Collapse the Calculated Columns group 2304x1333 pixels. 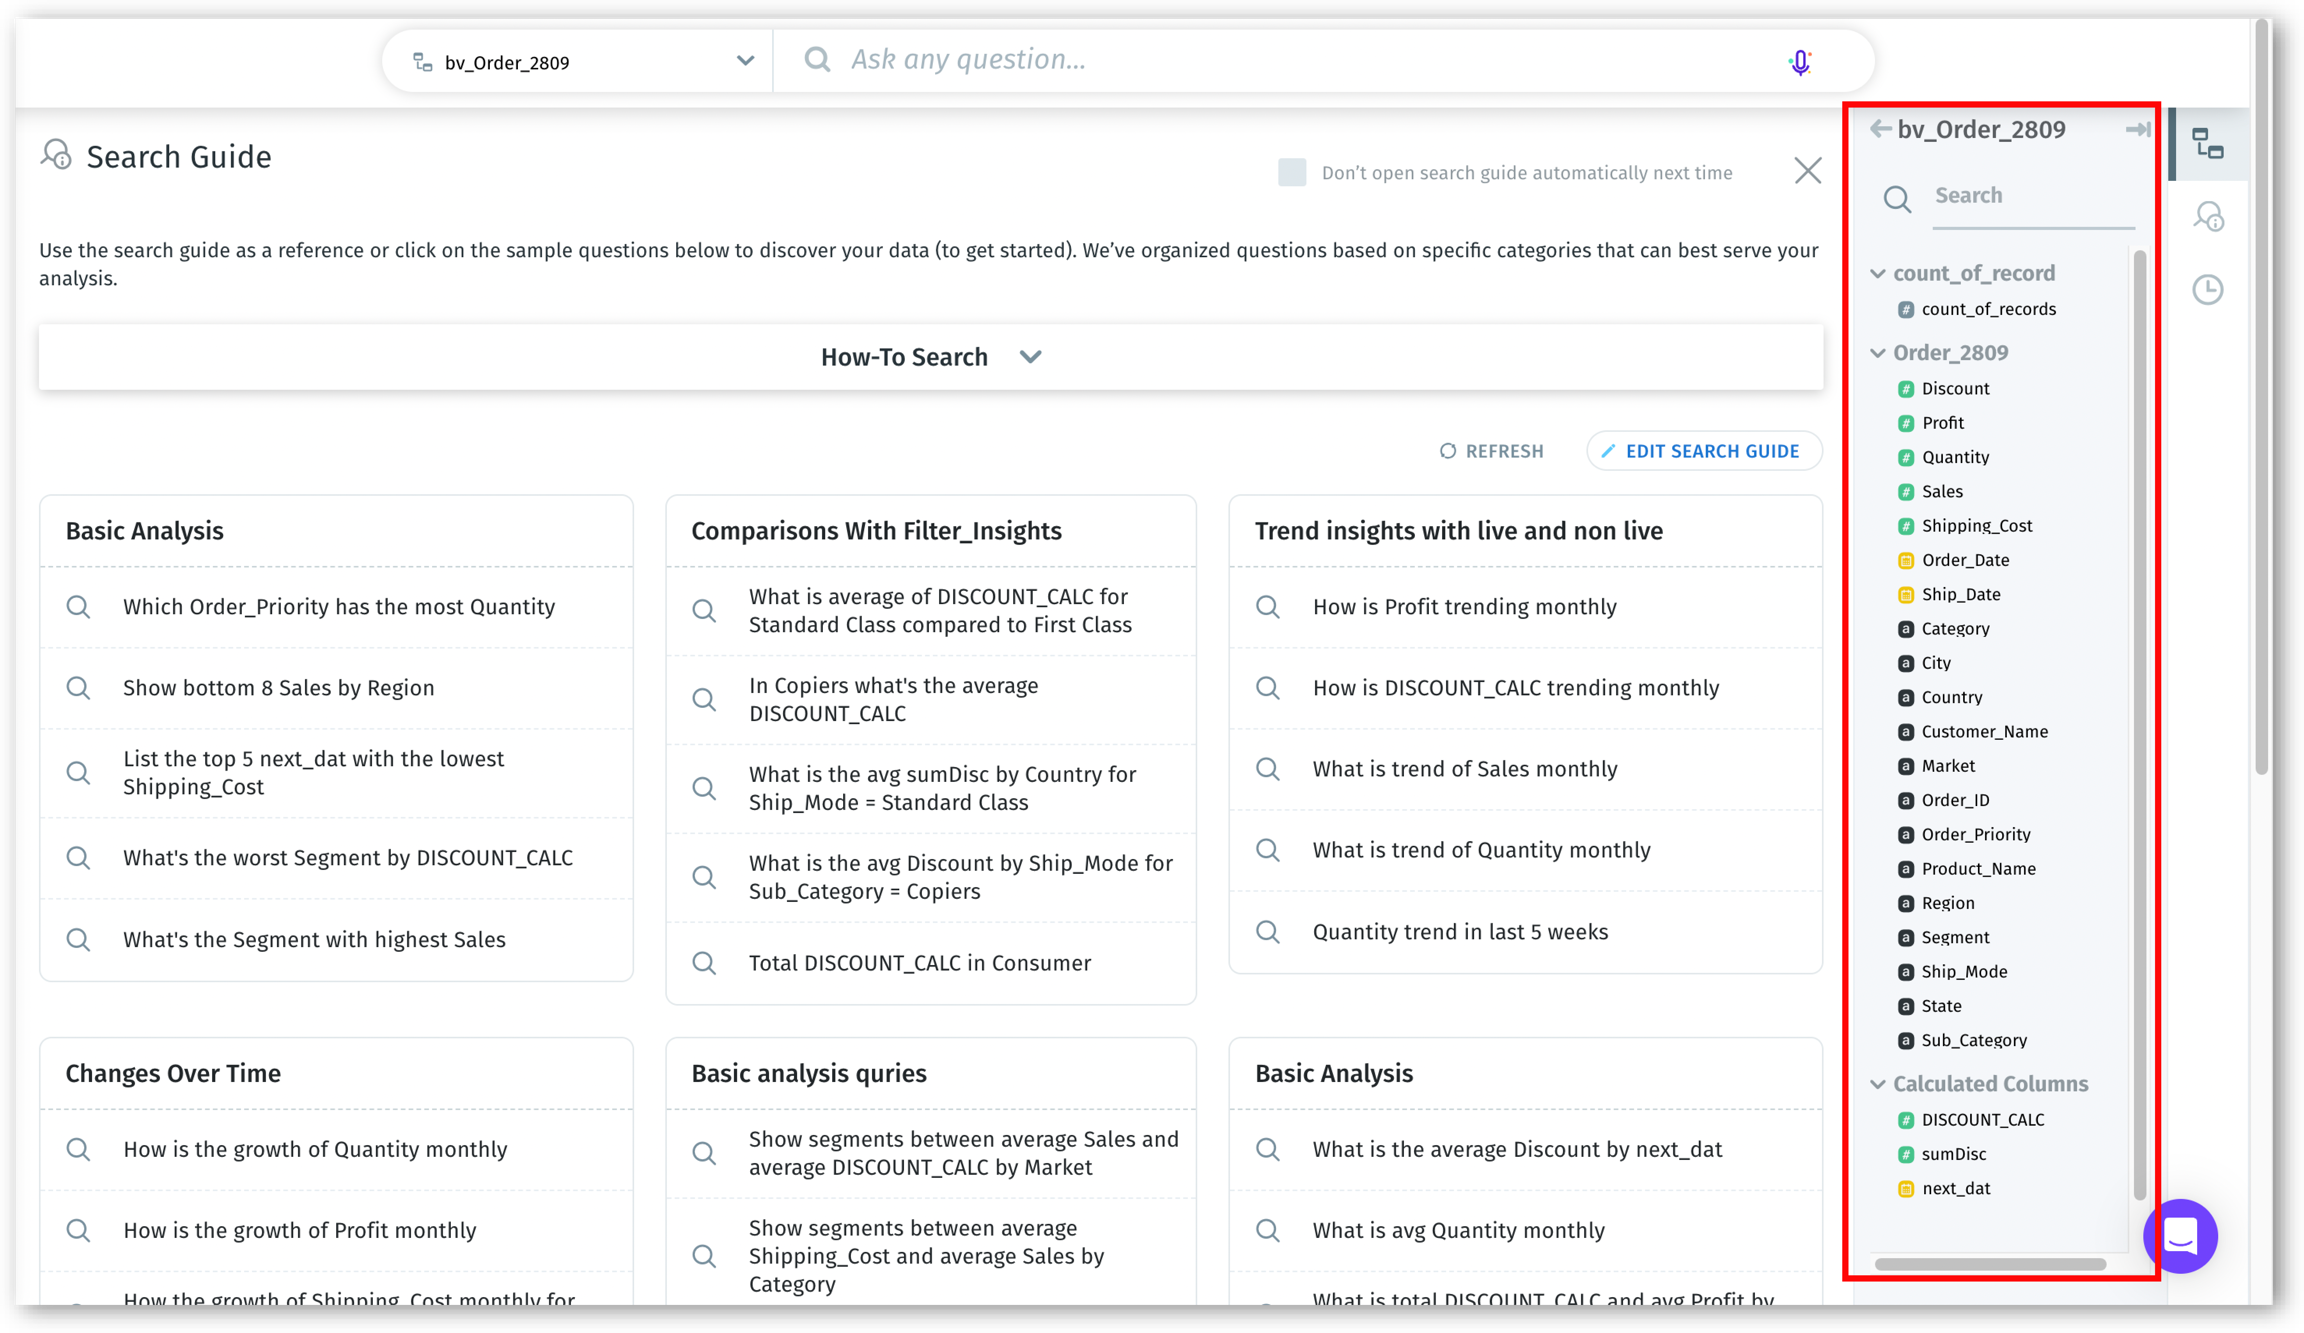click(1878, 1084)
